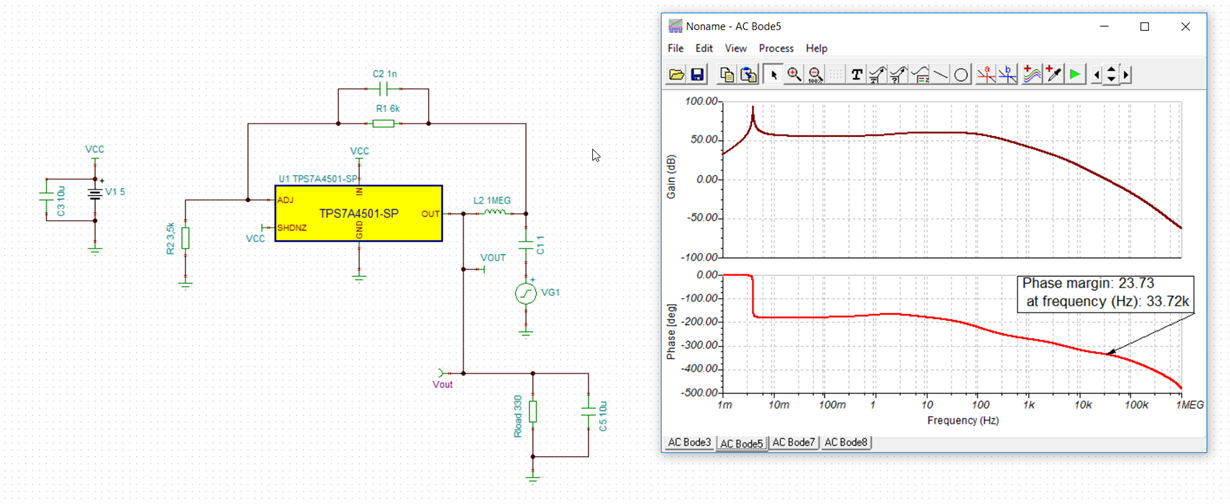Click the green run arrow icon
Screen dimensions: 1230x504
tap(1075, 74)
